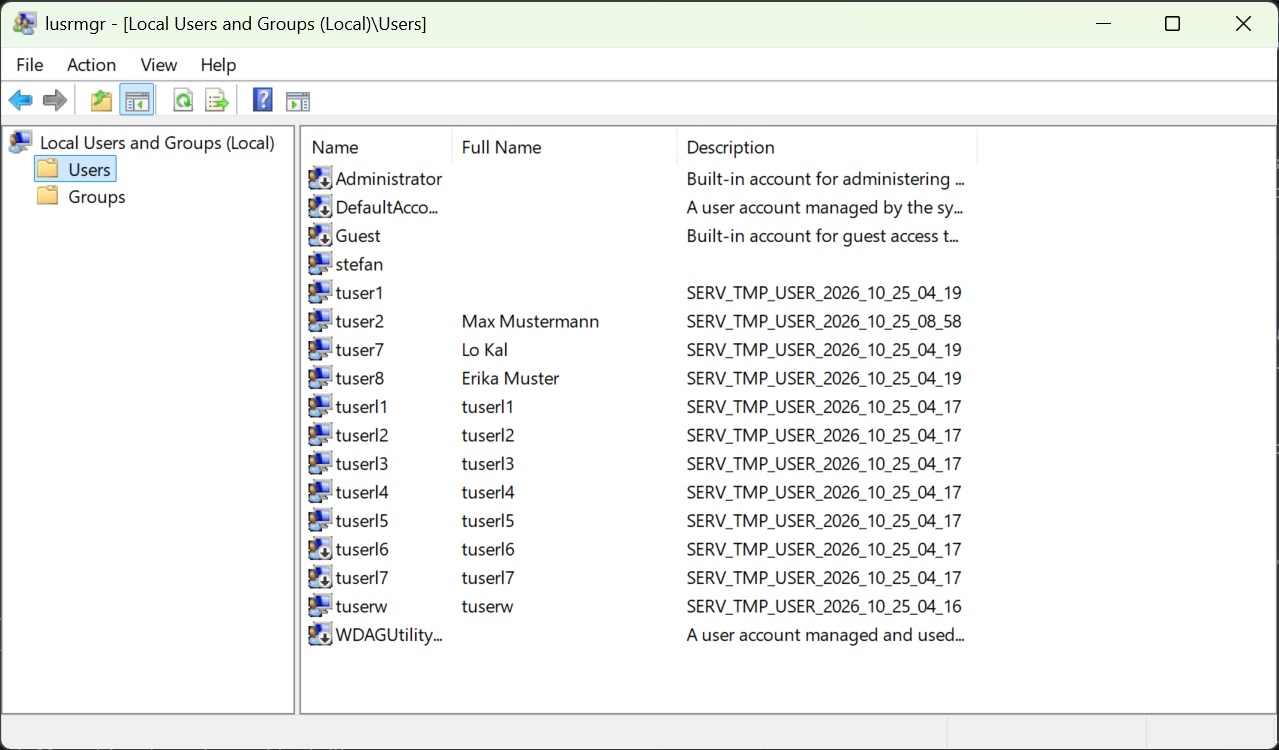Click the description 'Built-in account for guest access'
The image size is (1279, 750).
[x=823, y=236]
